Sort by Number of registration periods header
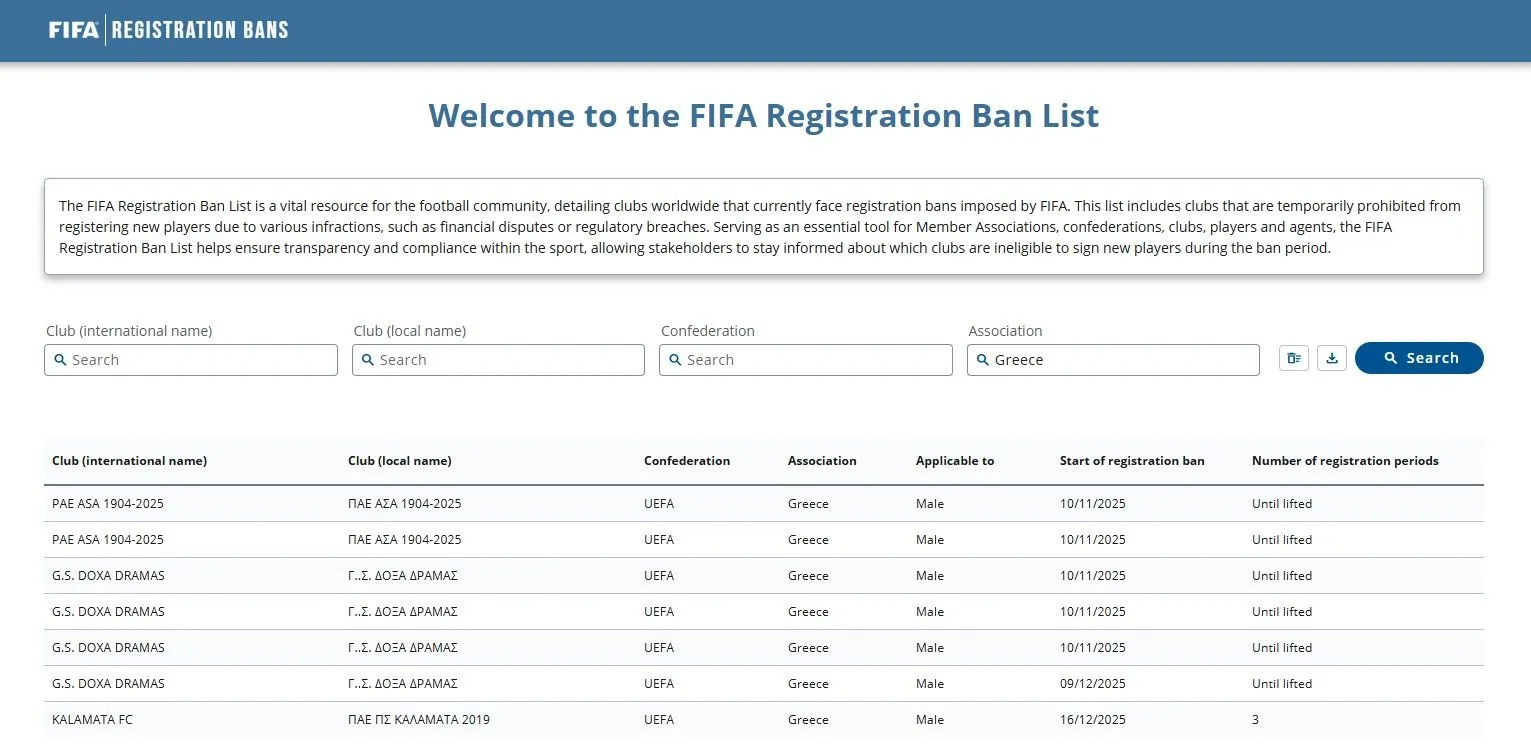Viewport: 1531px width, 755px height. (x=1345, y=461)
